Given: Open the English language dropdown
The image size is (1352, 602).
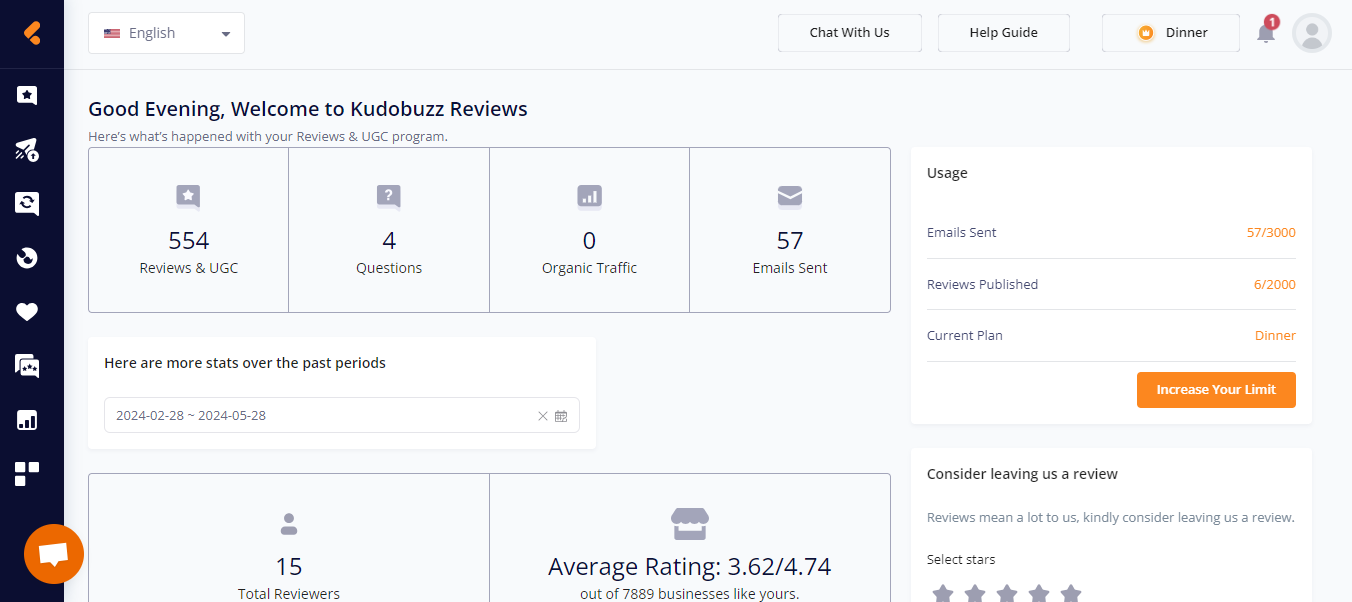Looking at the screenshot, I should [166, 33].
